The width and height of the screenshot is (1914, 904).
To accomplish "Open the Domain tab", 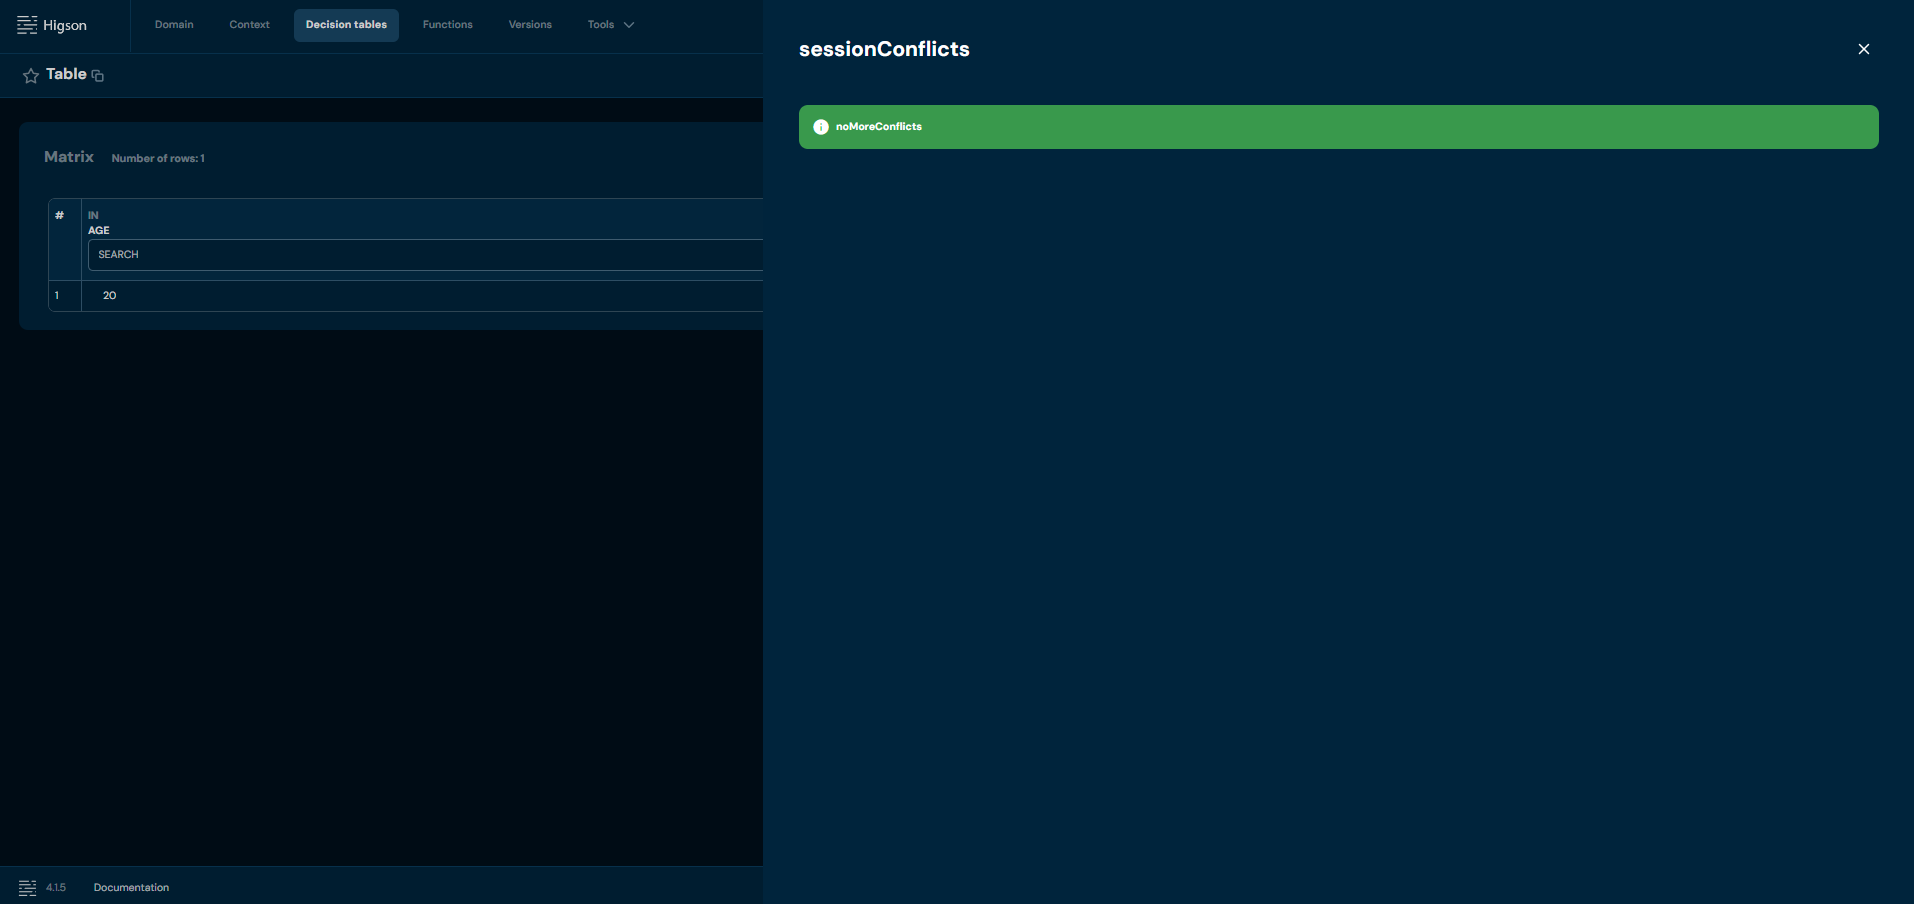I will [174, 25].
